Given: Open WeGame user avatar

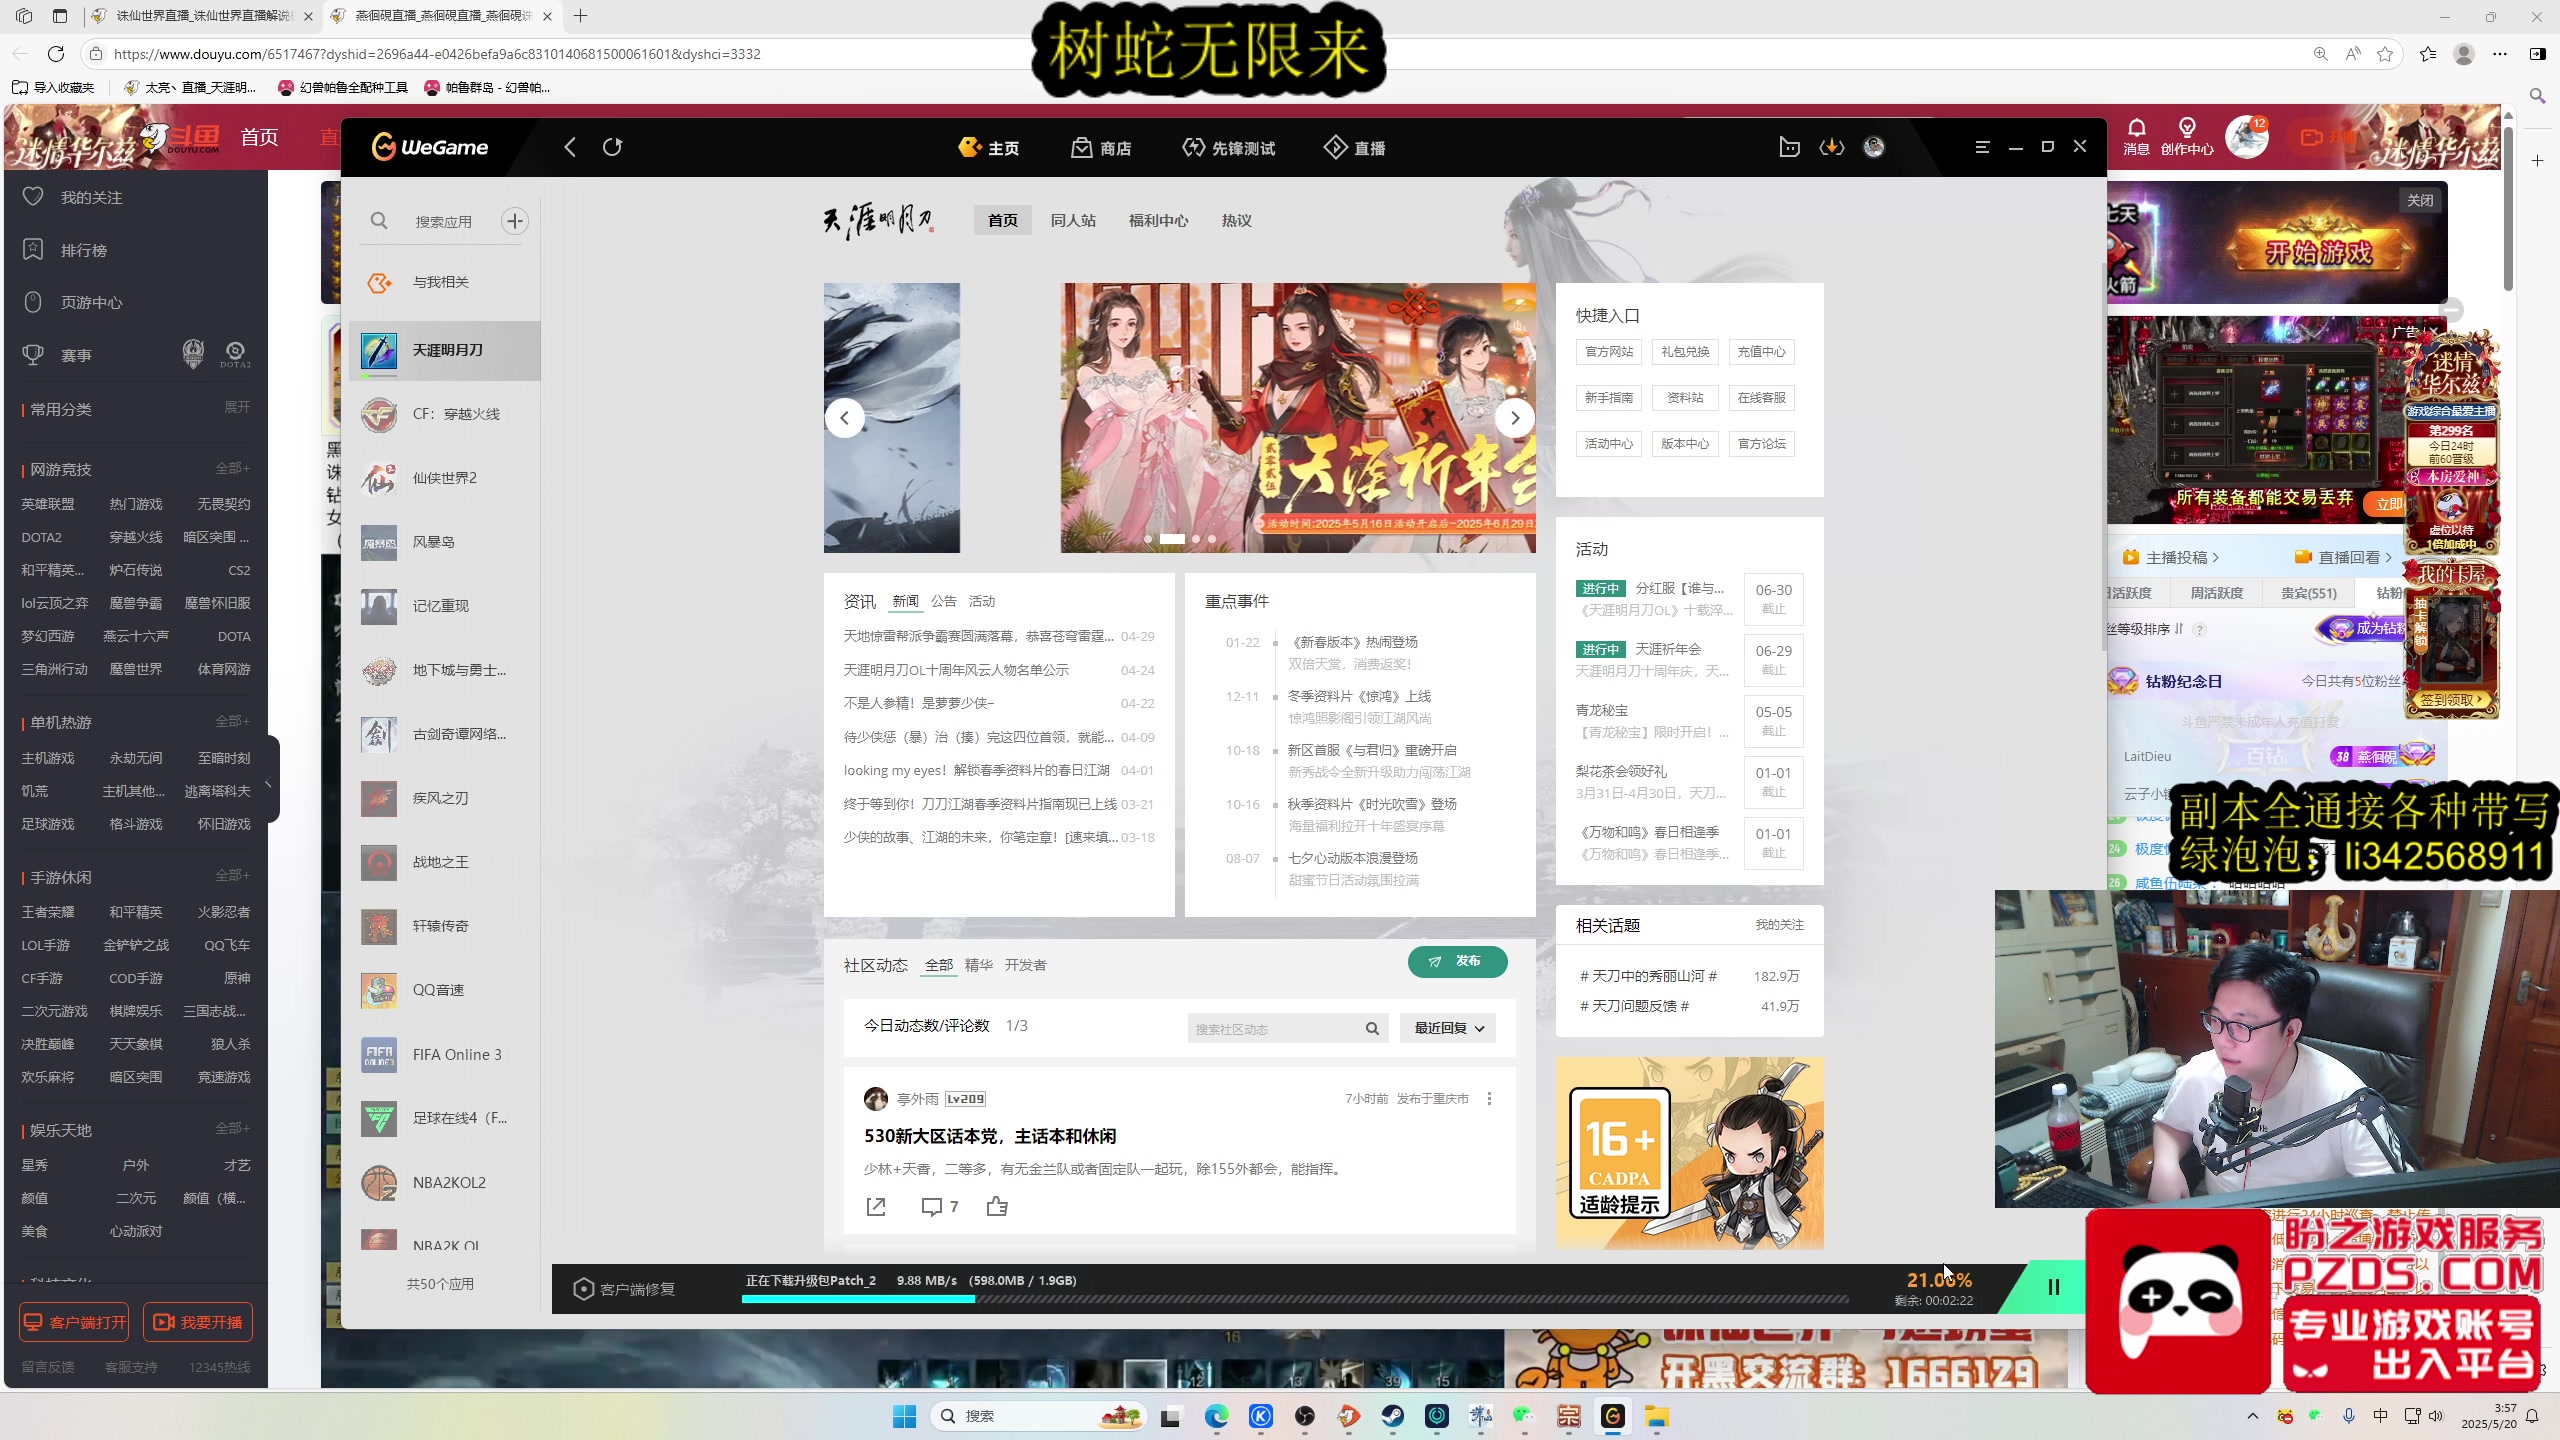Looking at the screenshot, I should click(1874, 147).
